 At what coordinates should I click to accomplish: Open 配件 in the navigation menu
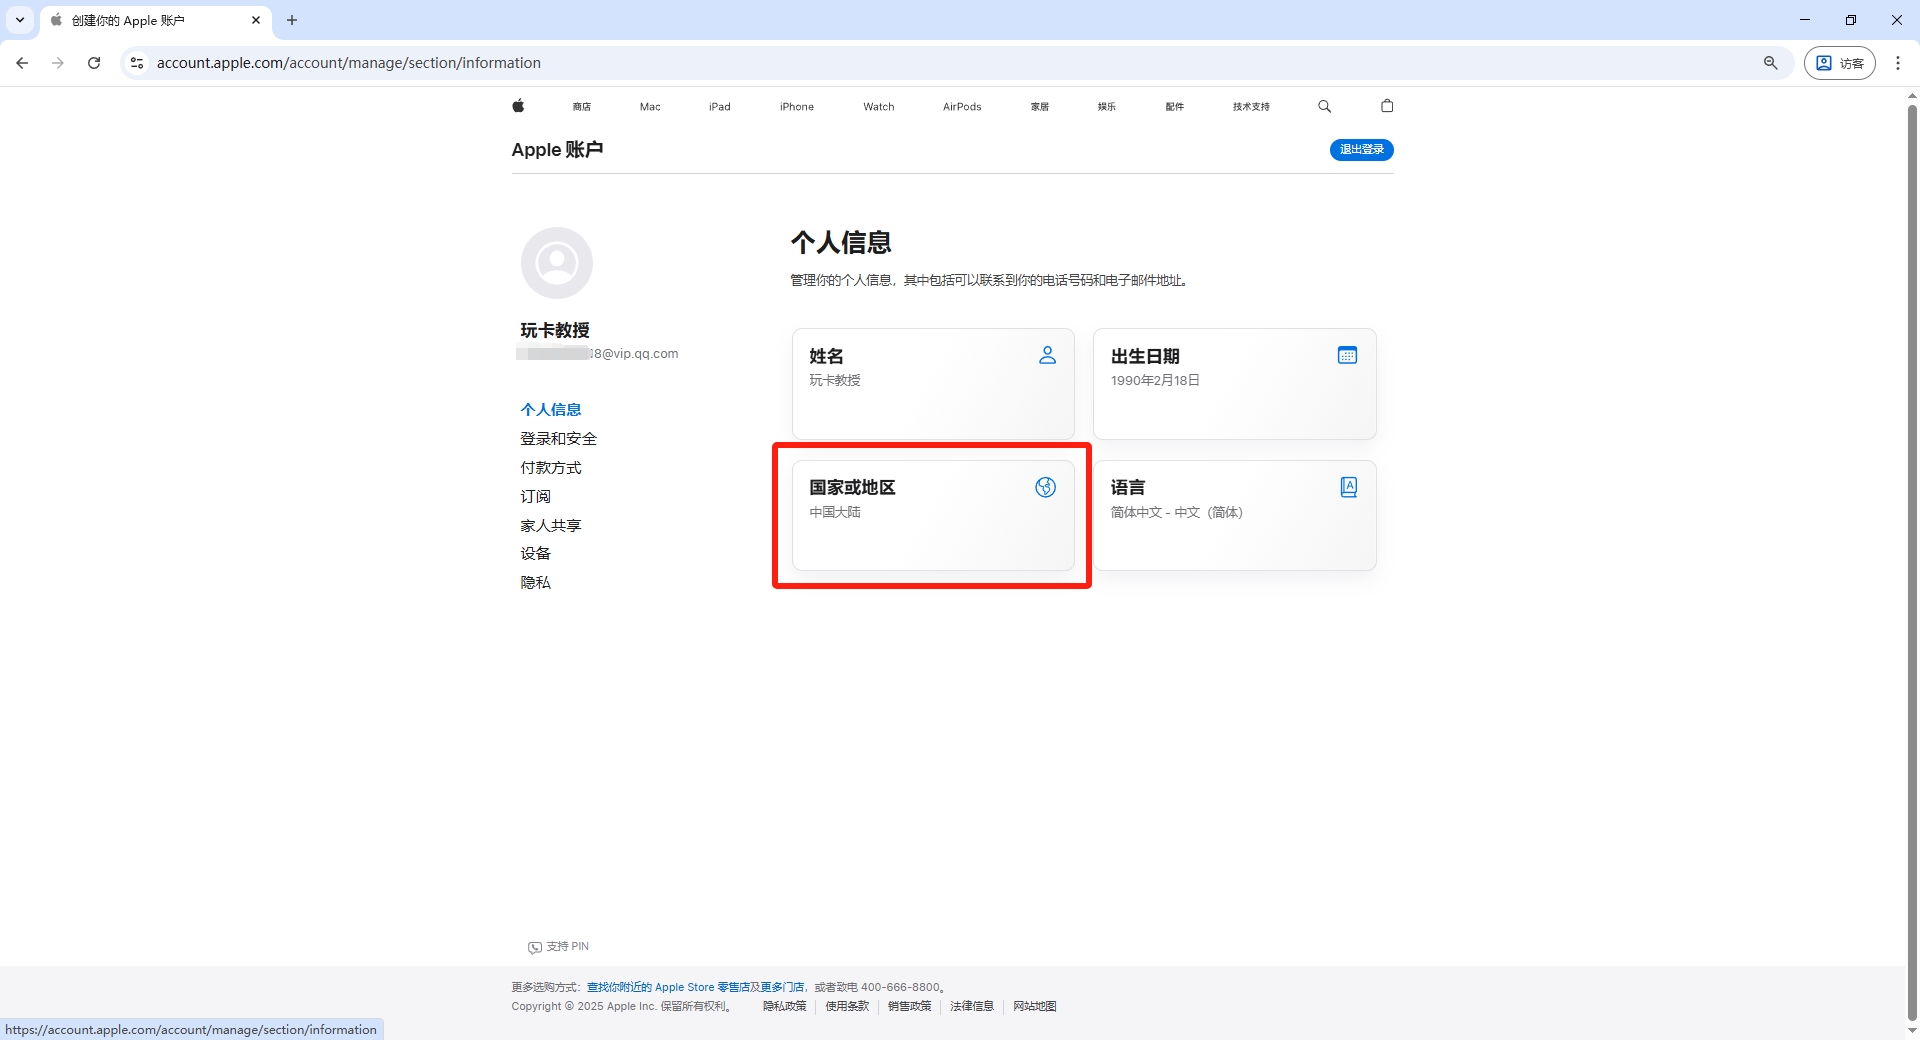[x=1175, y=106]
